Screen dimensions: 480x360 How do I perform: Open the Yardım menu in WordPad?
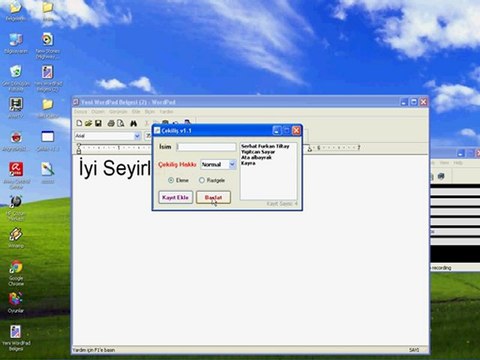tap(166, 112)
